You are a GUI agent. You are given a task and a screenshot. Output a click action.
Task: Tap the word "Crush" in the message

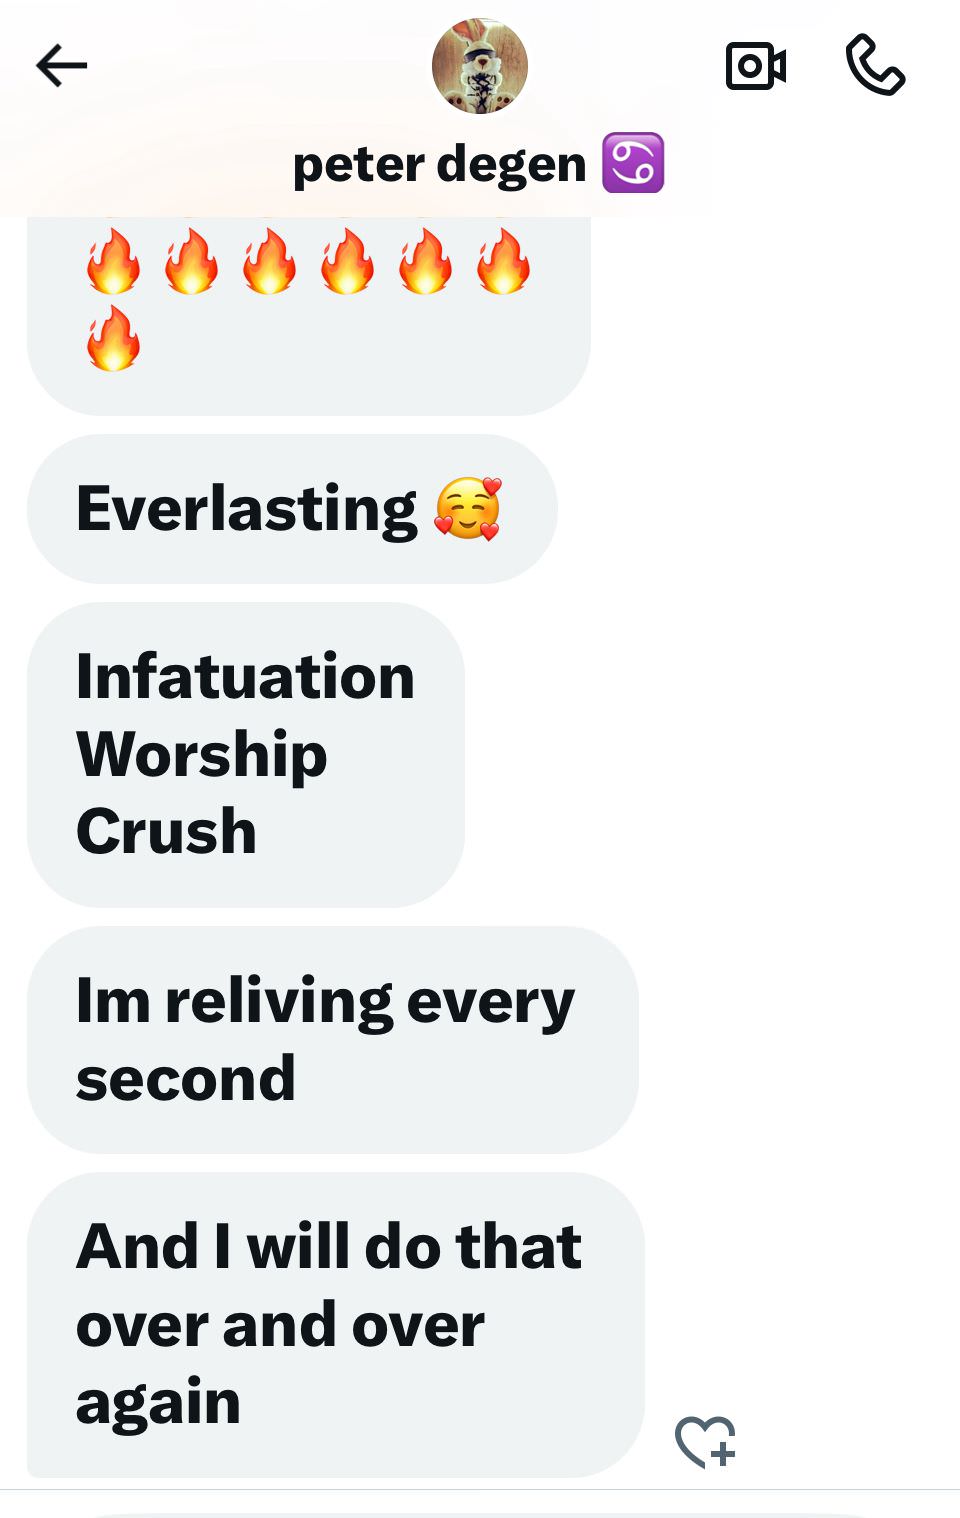pos(166,832)
